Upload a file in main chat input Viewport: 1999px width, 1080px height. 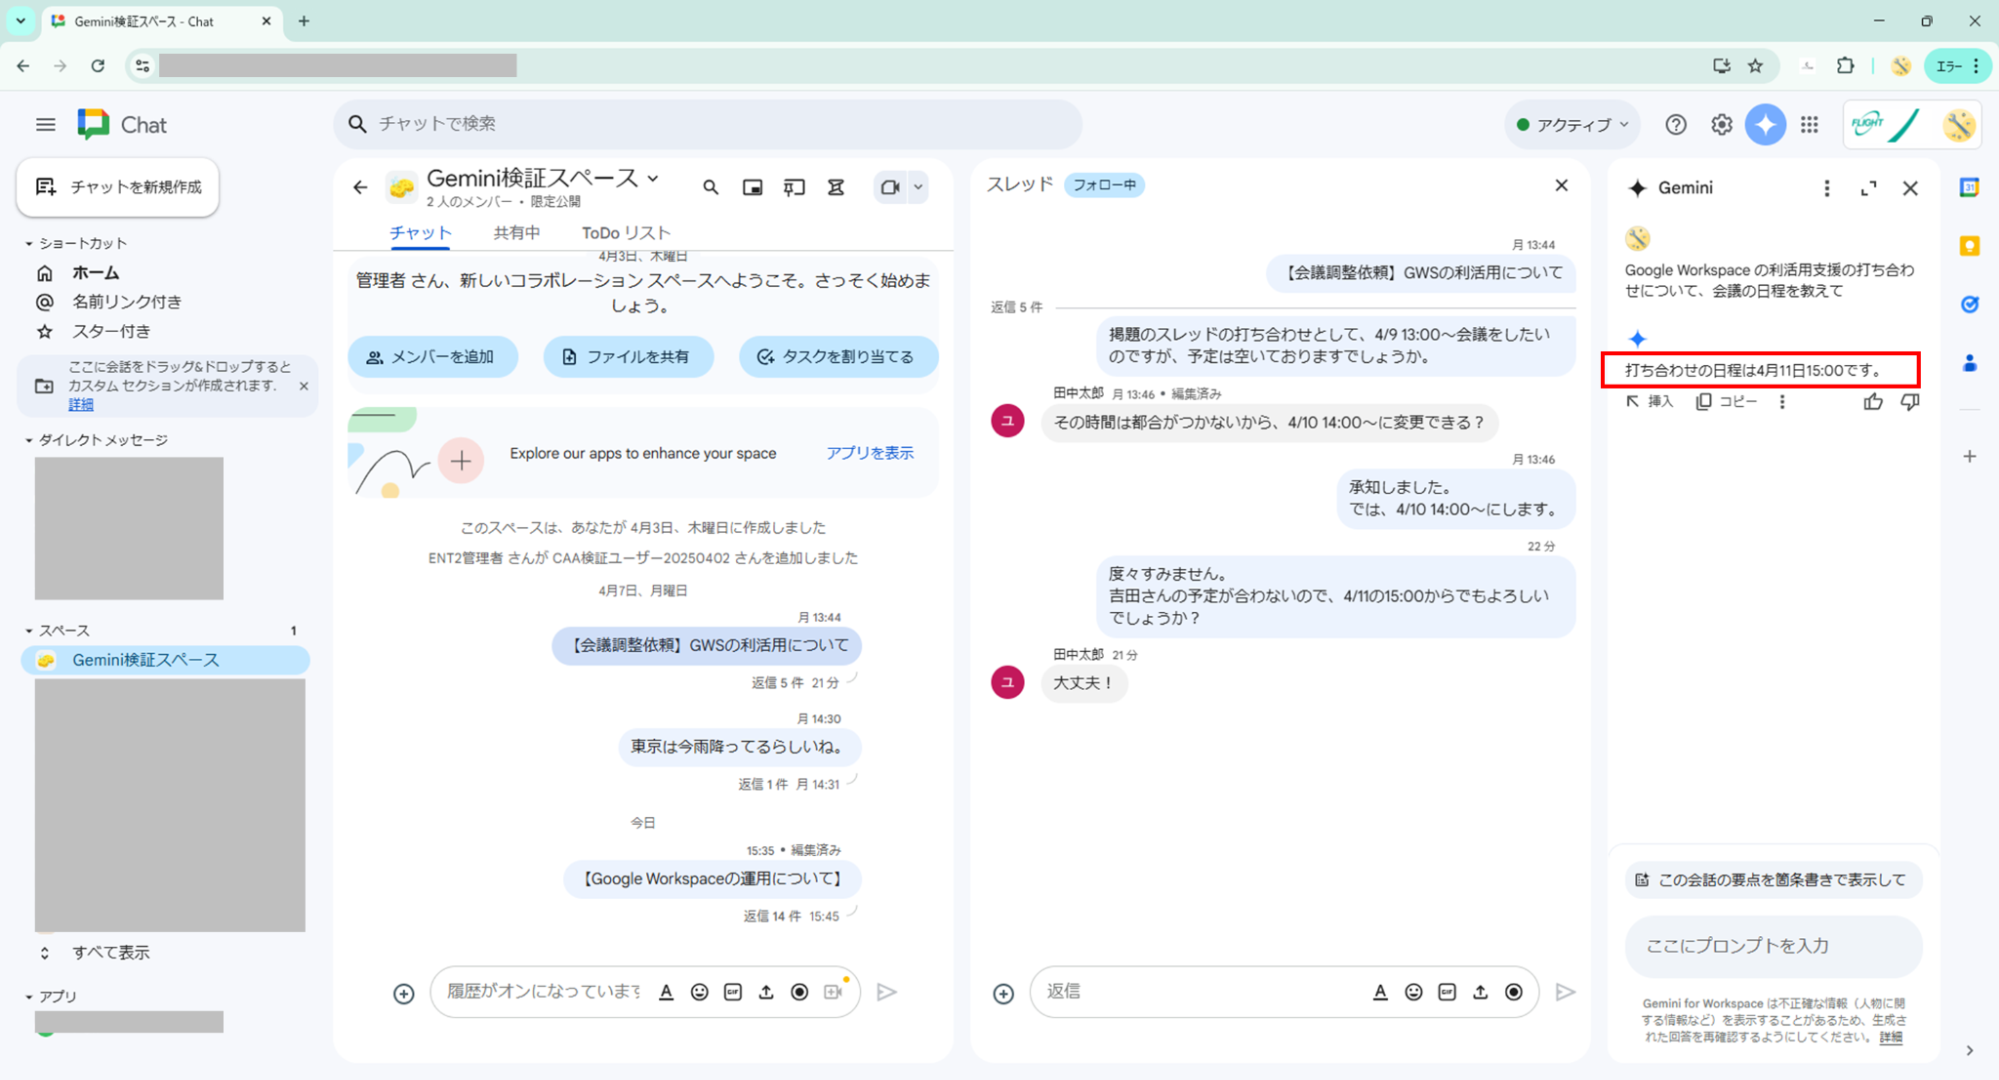click(x=766, y=992)
